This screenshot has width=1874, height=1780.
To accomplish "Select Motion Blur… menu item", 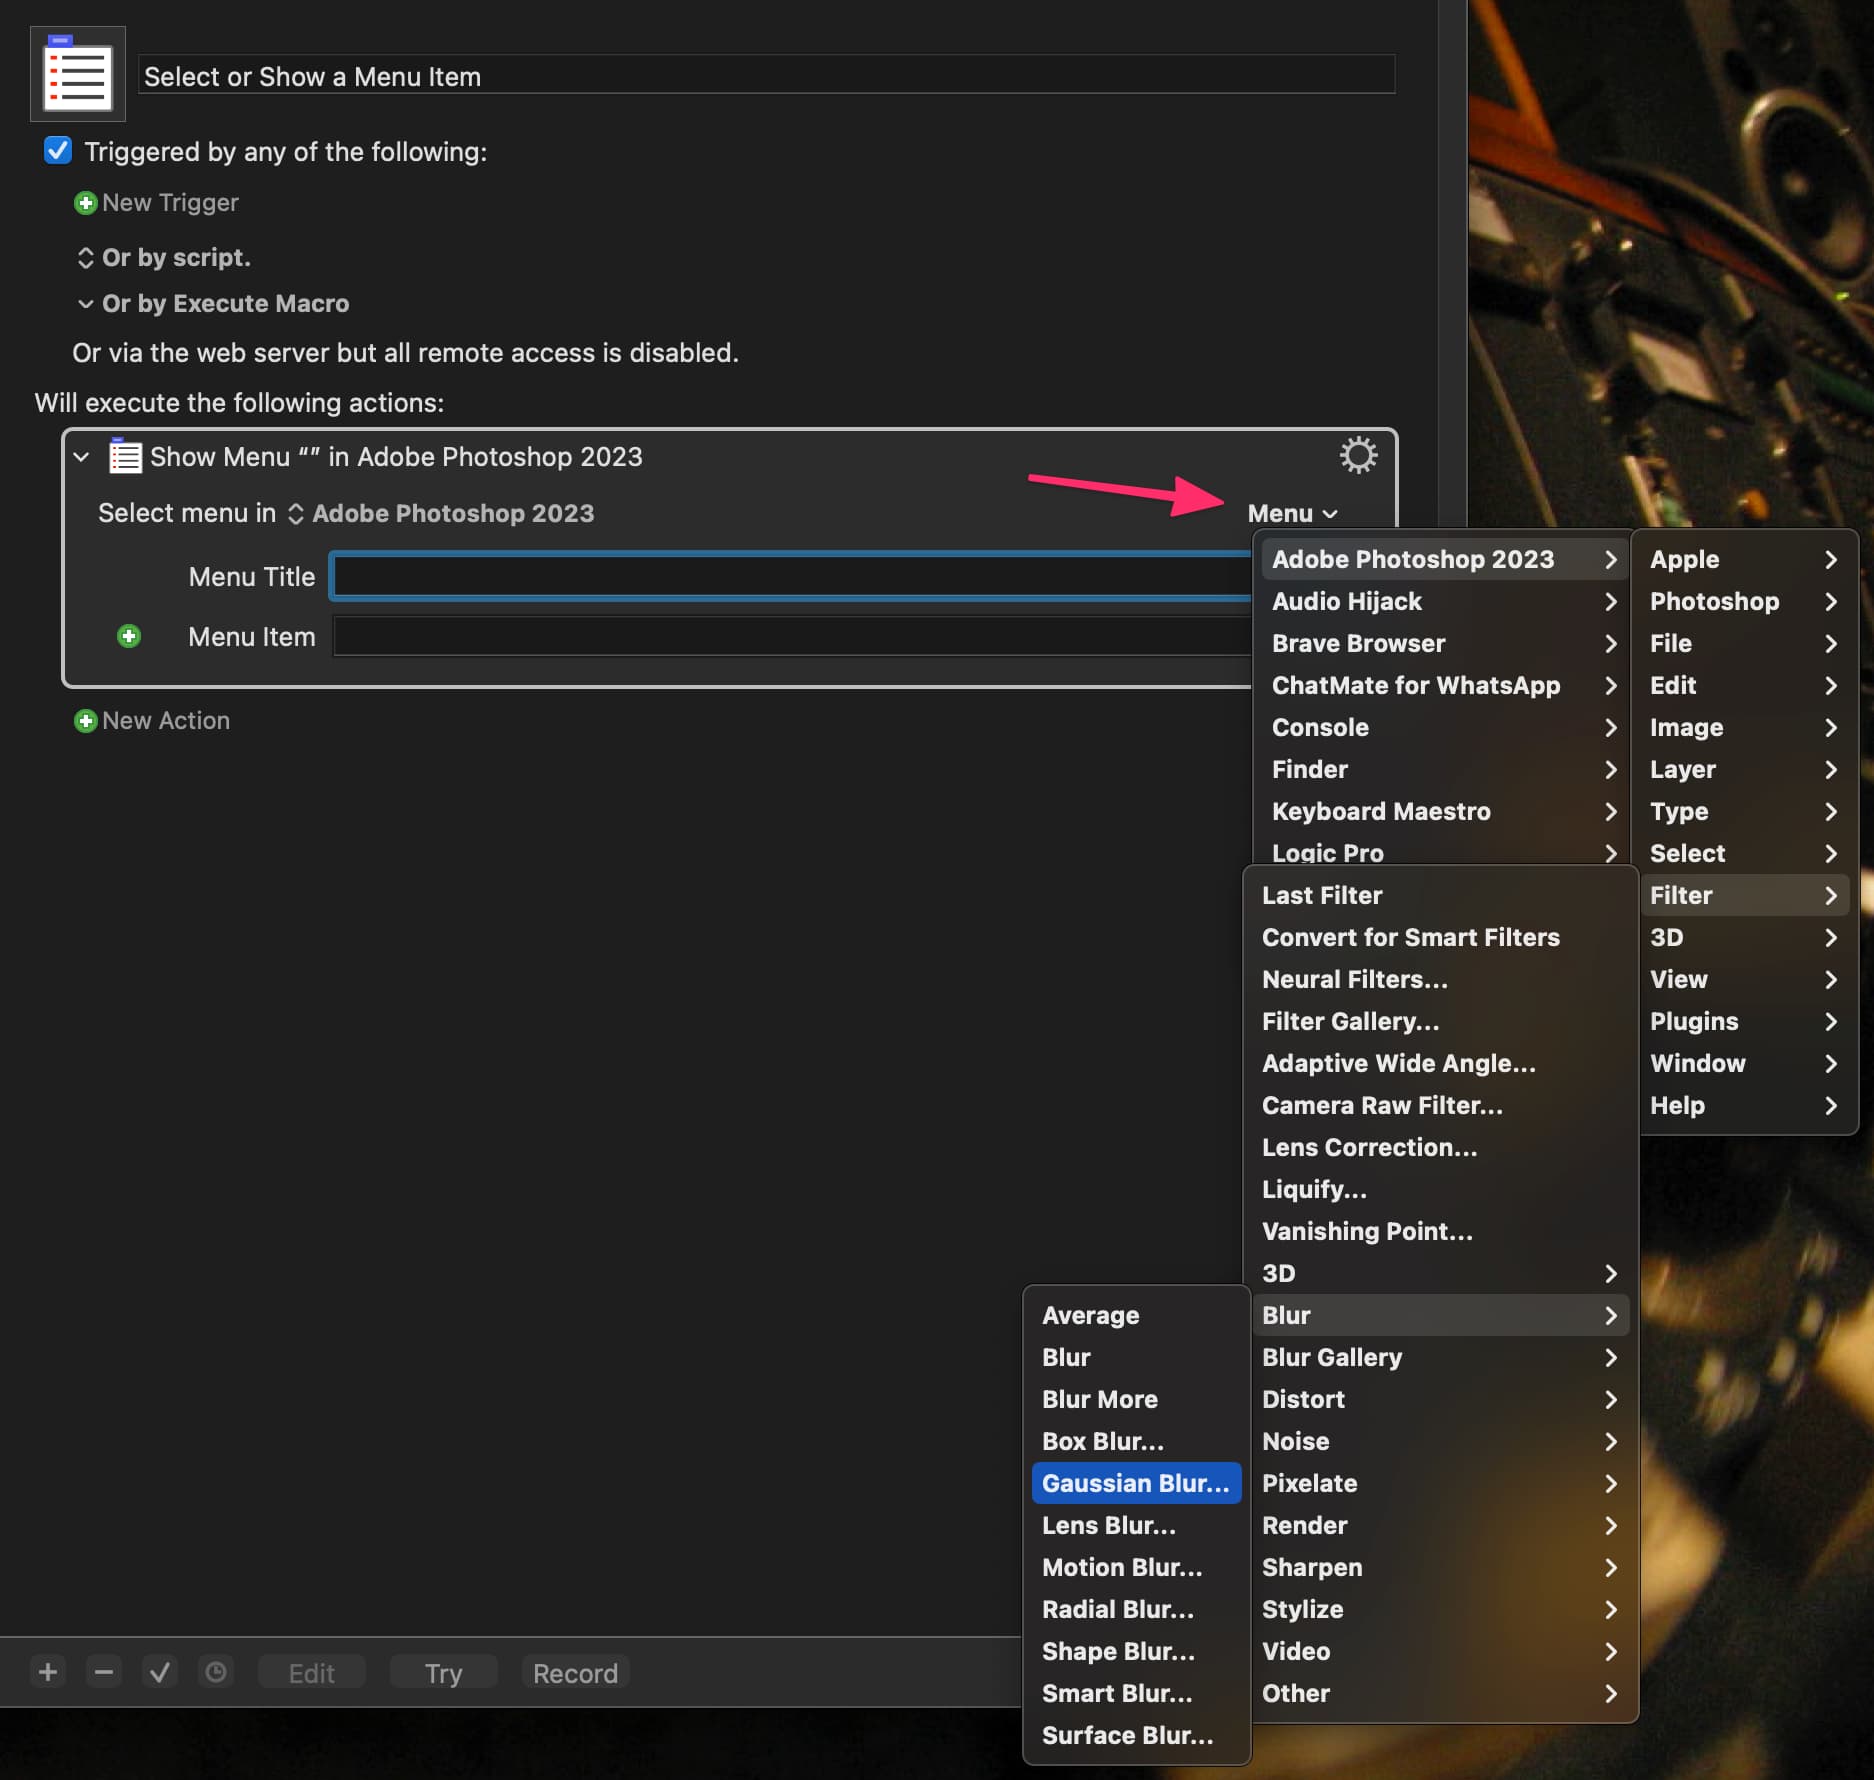I will coord(1136,1567).
